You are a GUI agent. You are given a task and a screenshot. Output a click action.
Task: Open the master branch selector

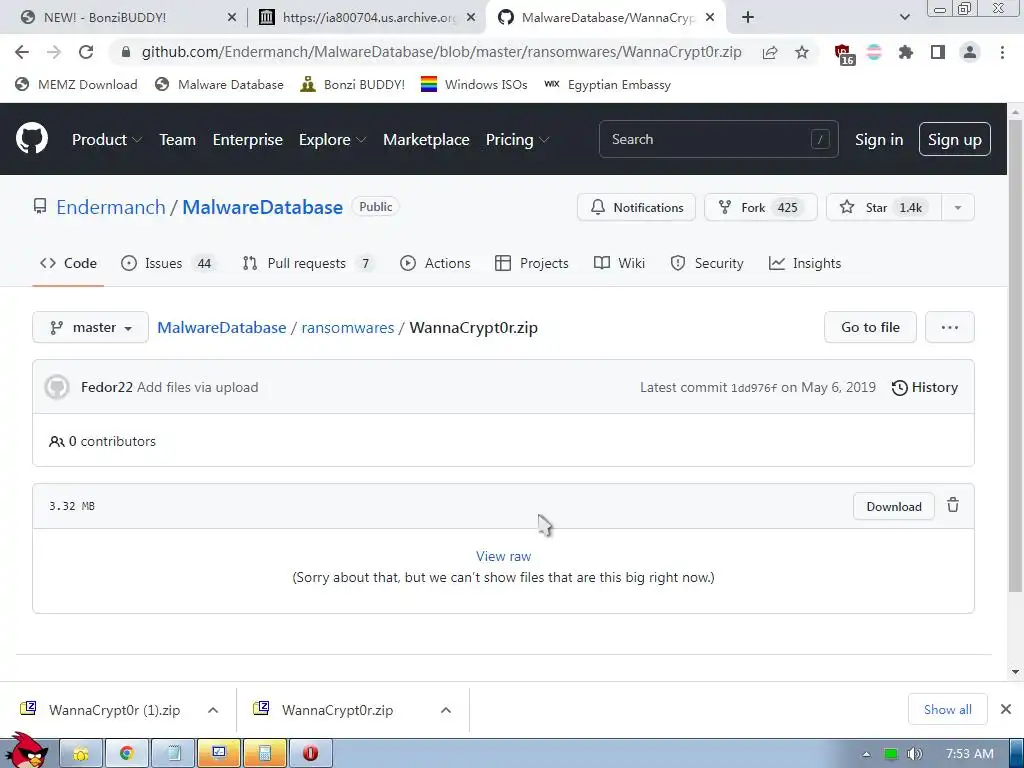pyautogui.click(x=90, y=327)
